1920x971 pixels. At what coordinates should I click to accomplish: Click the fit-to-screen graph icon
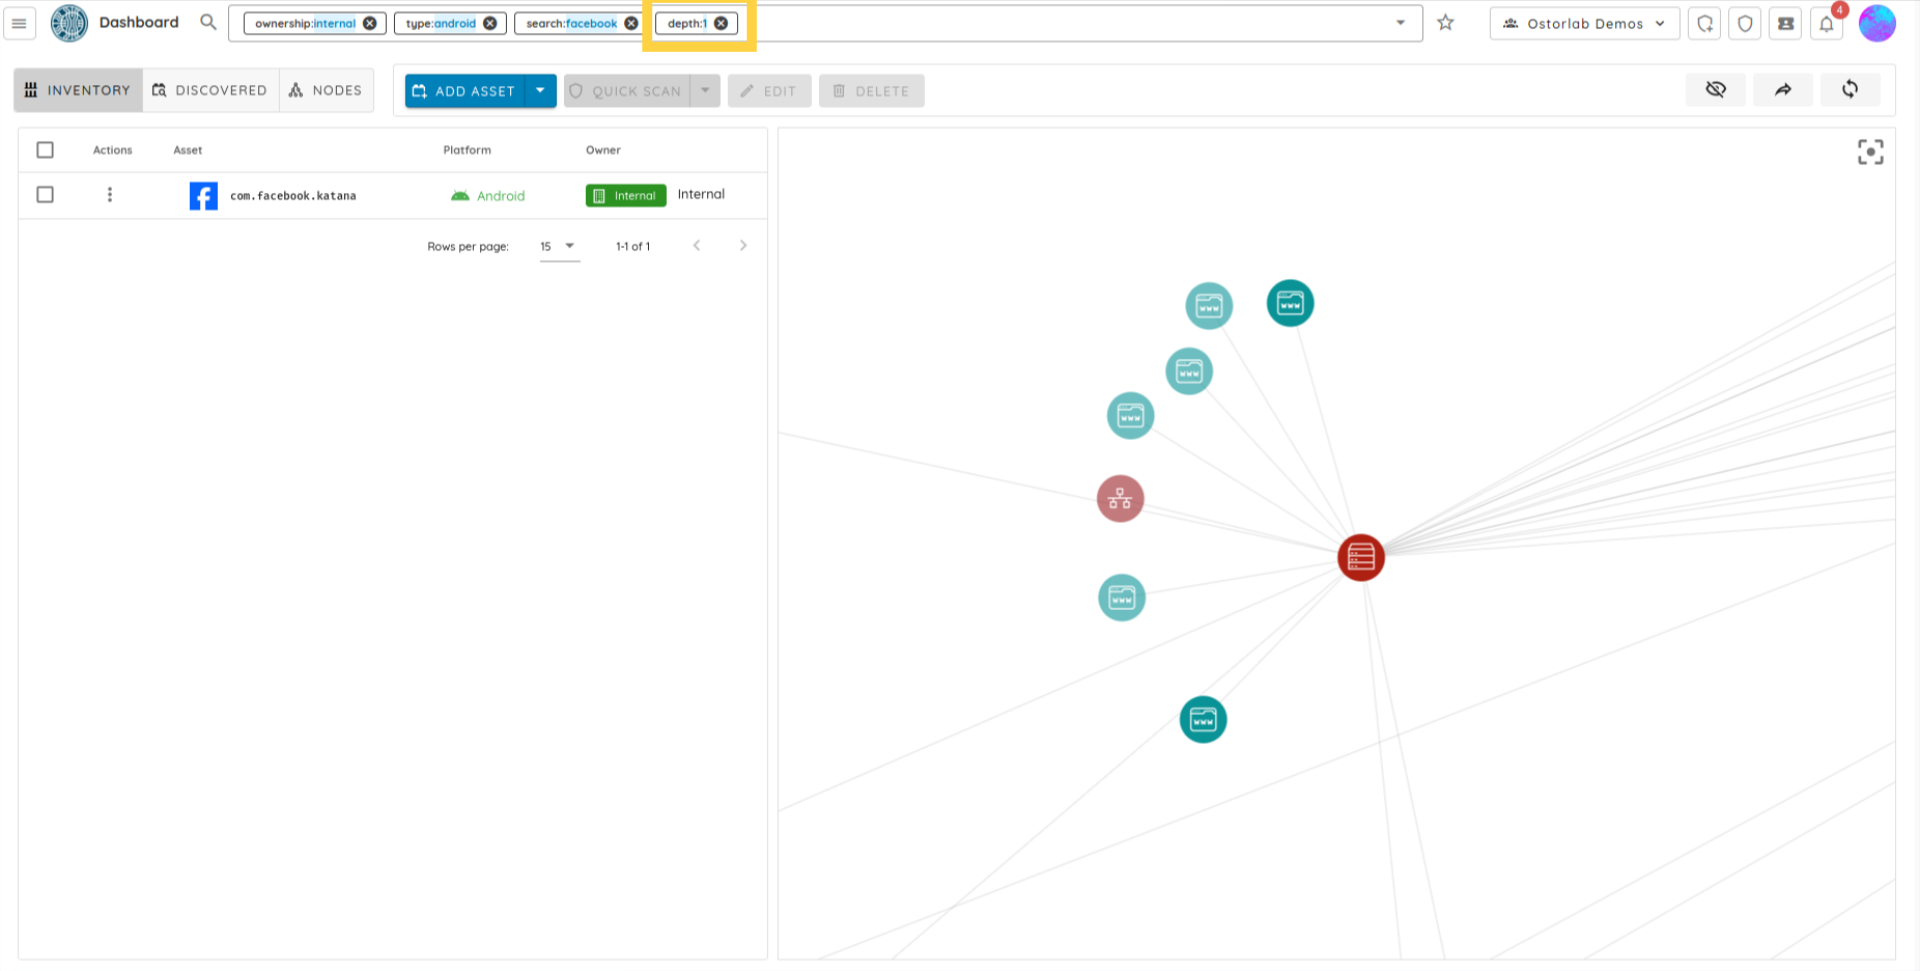click(1870, 152)
